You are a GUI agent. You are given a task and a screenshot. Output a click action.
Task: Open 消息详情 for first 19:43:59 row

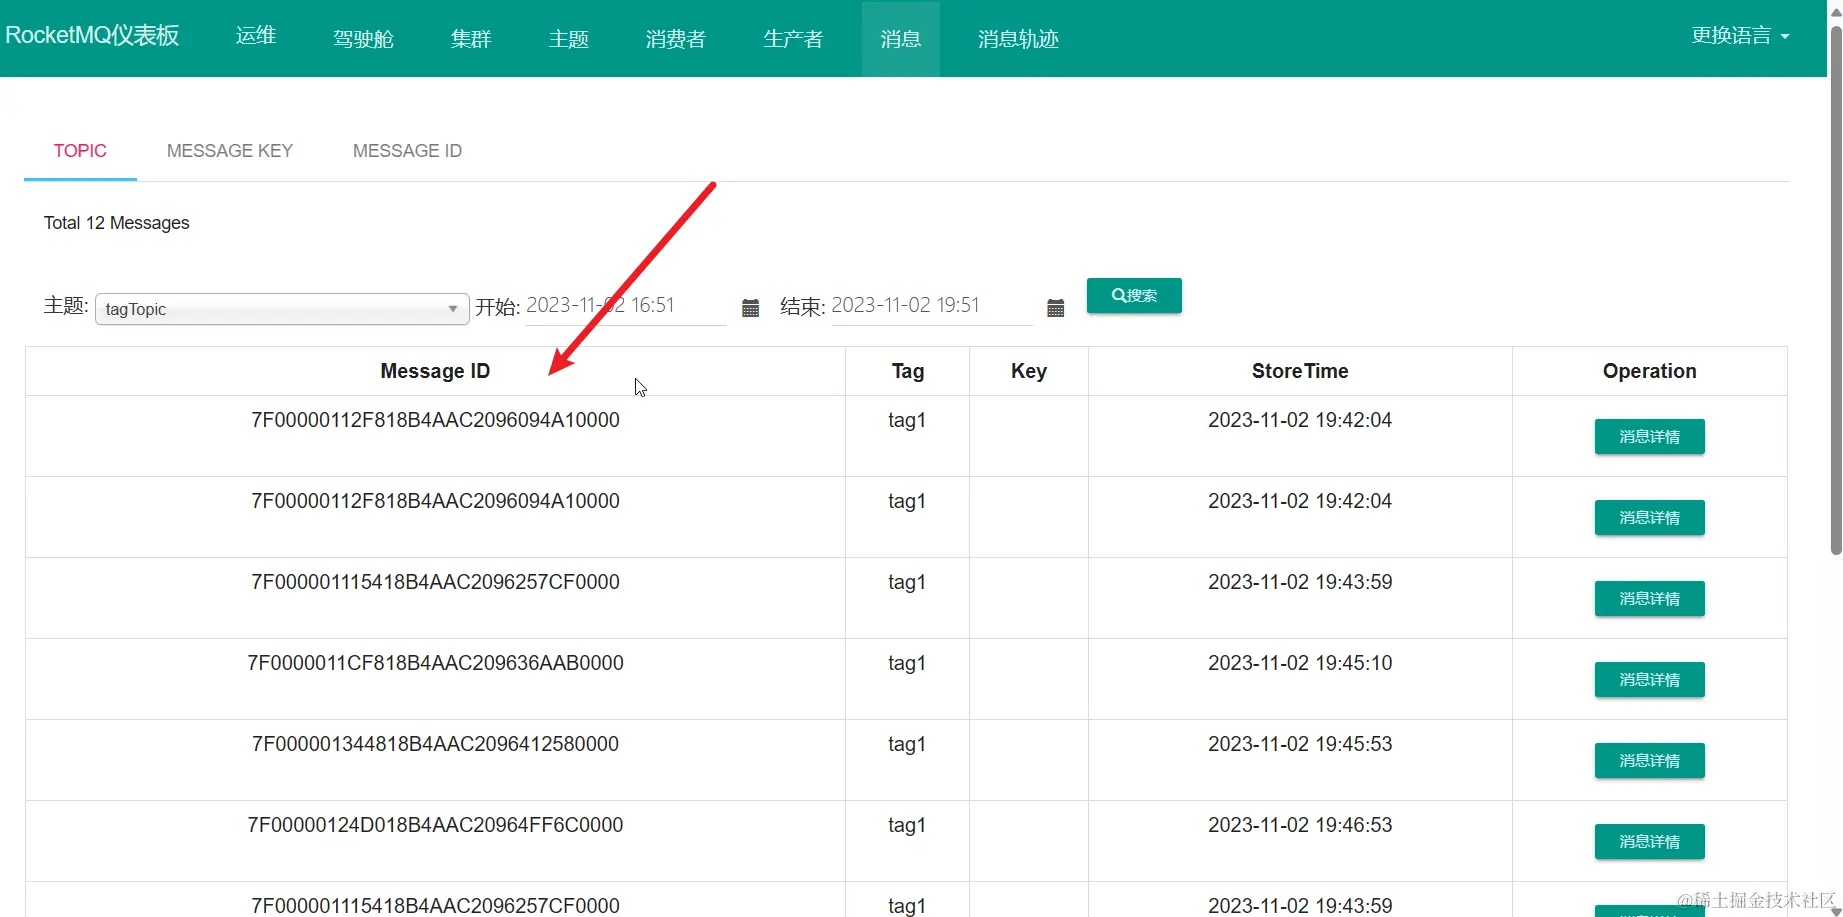coord(1649,599)
